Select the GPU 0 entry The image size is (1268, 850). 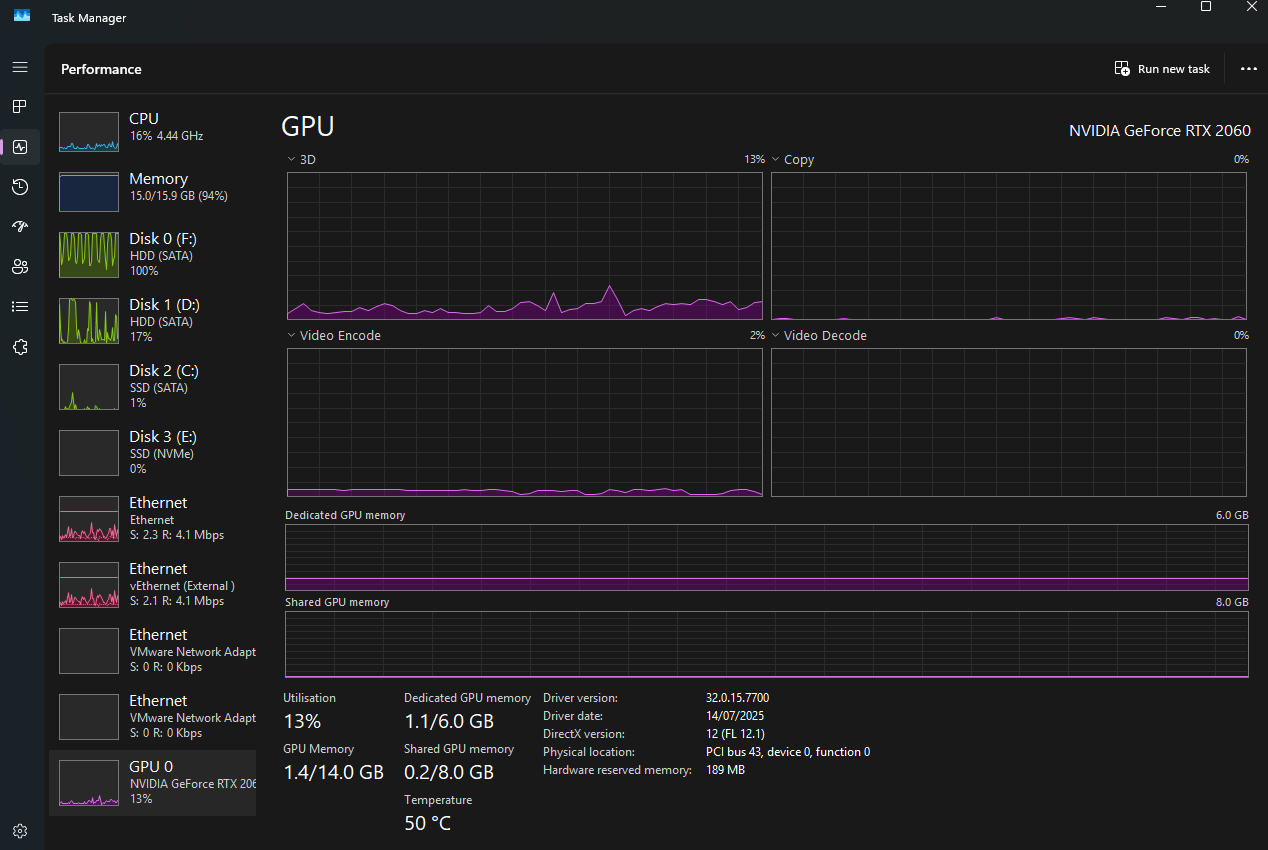pyautogui.click(x=152, y=782)
